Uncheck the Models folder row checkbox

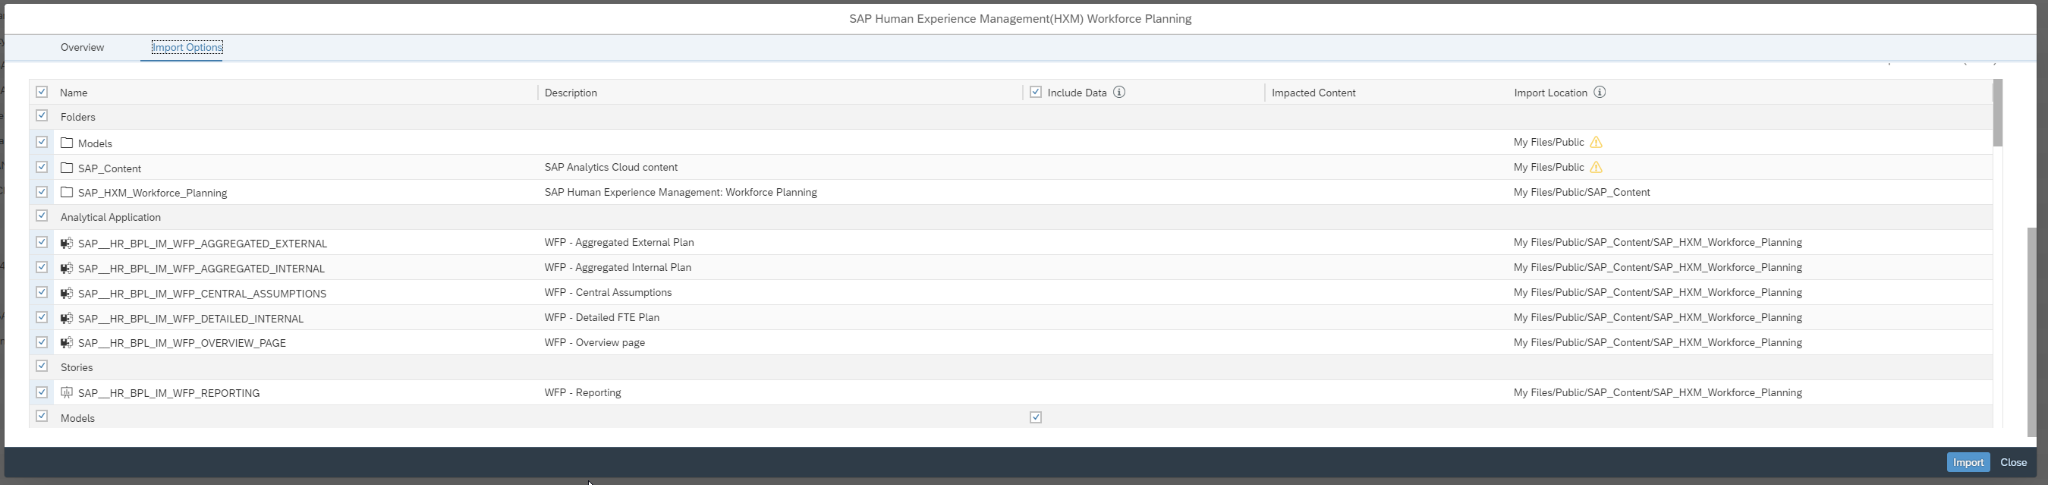(x=42, y=142)
